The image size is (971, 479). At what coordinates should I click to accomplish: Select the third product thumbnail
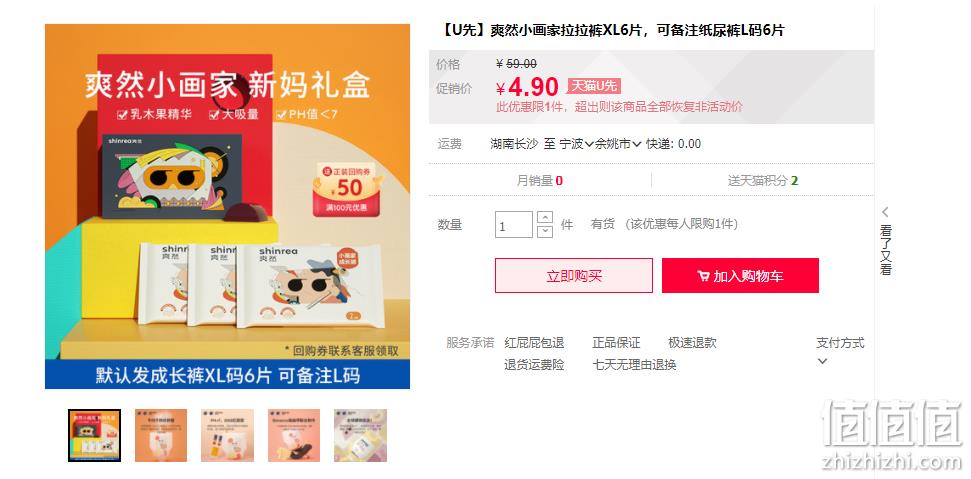[x=227, y=436]
